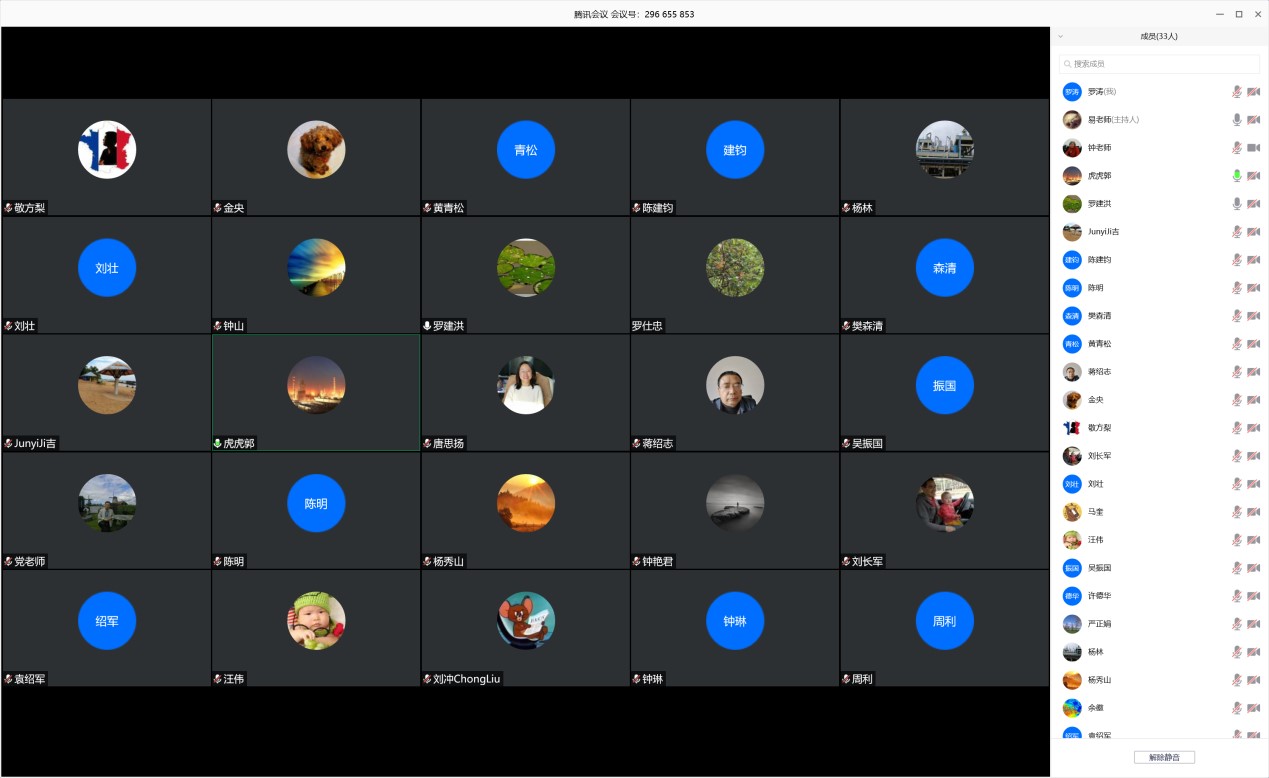
Task: Click the muted microphone icon beside 罗涛(我)
Action: coord(1237,92)
